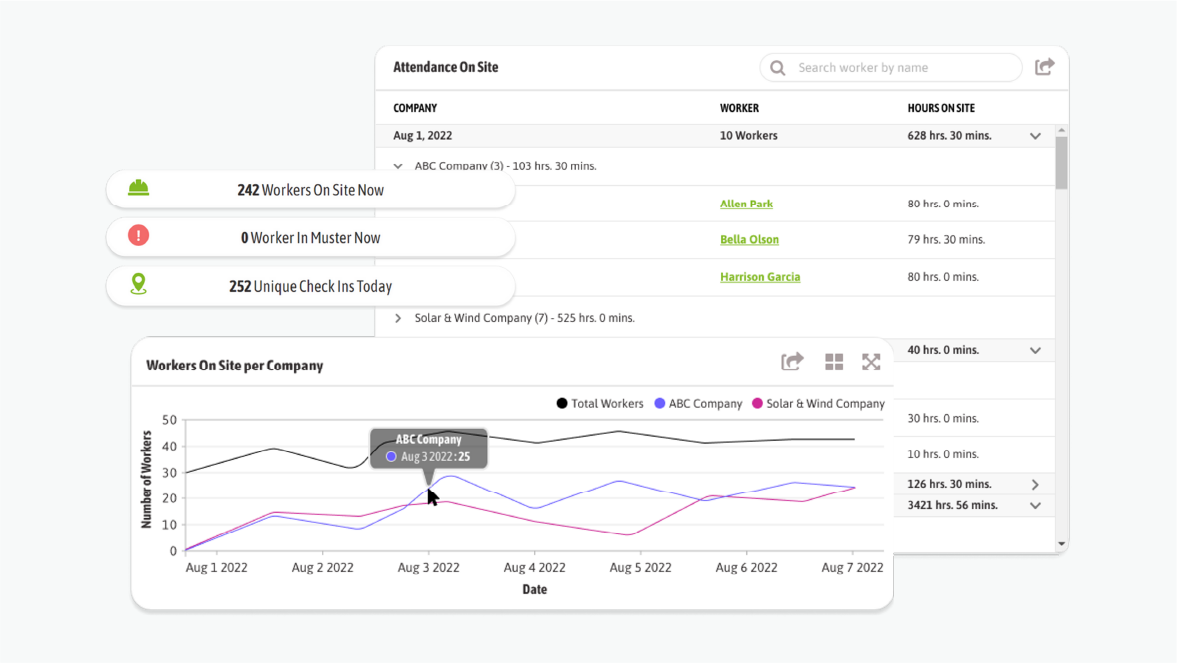Click the WORKER column header

point(739,108)
